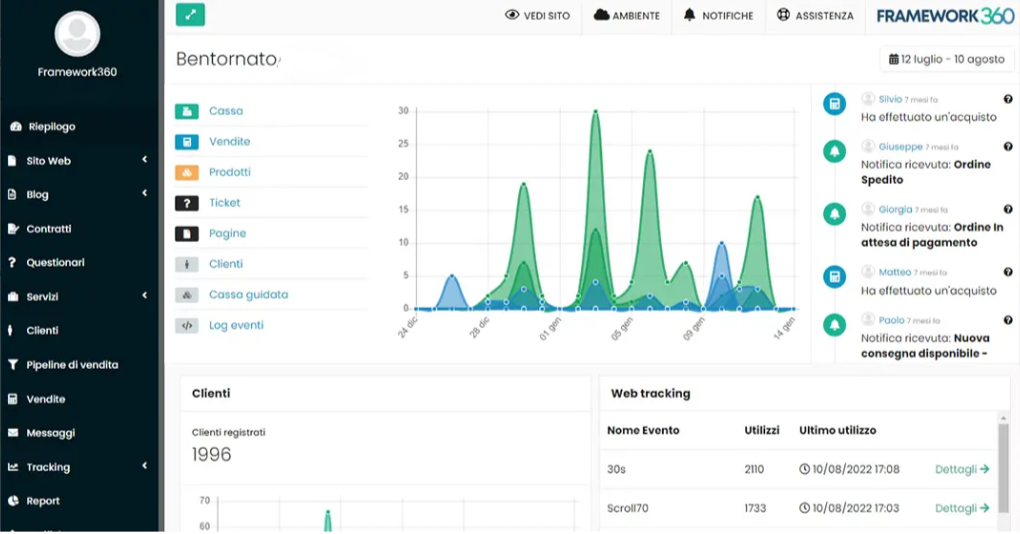The image size is (1020, 534).
Task: Open the Vendite link in quick list
Action: point(229,142)
